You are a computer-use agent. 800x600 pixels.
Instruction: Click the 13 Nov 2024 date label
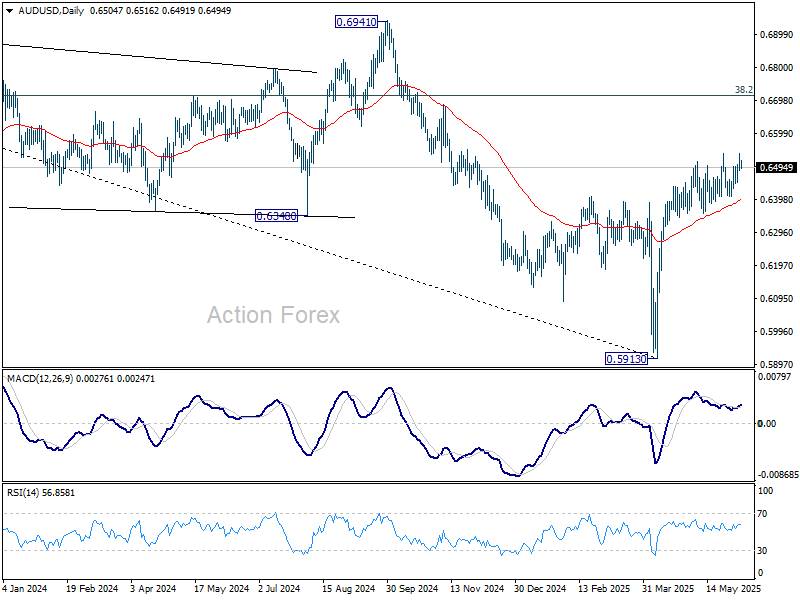(477, 588)
